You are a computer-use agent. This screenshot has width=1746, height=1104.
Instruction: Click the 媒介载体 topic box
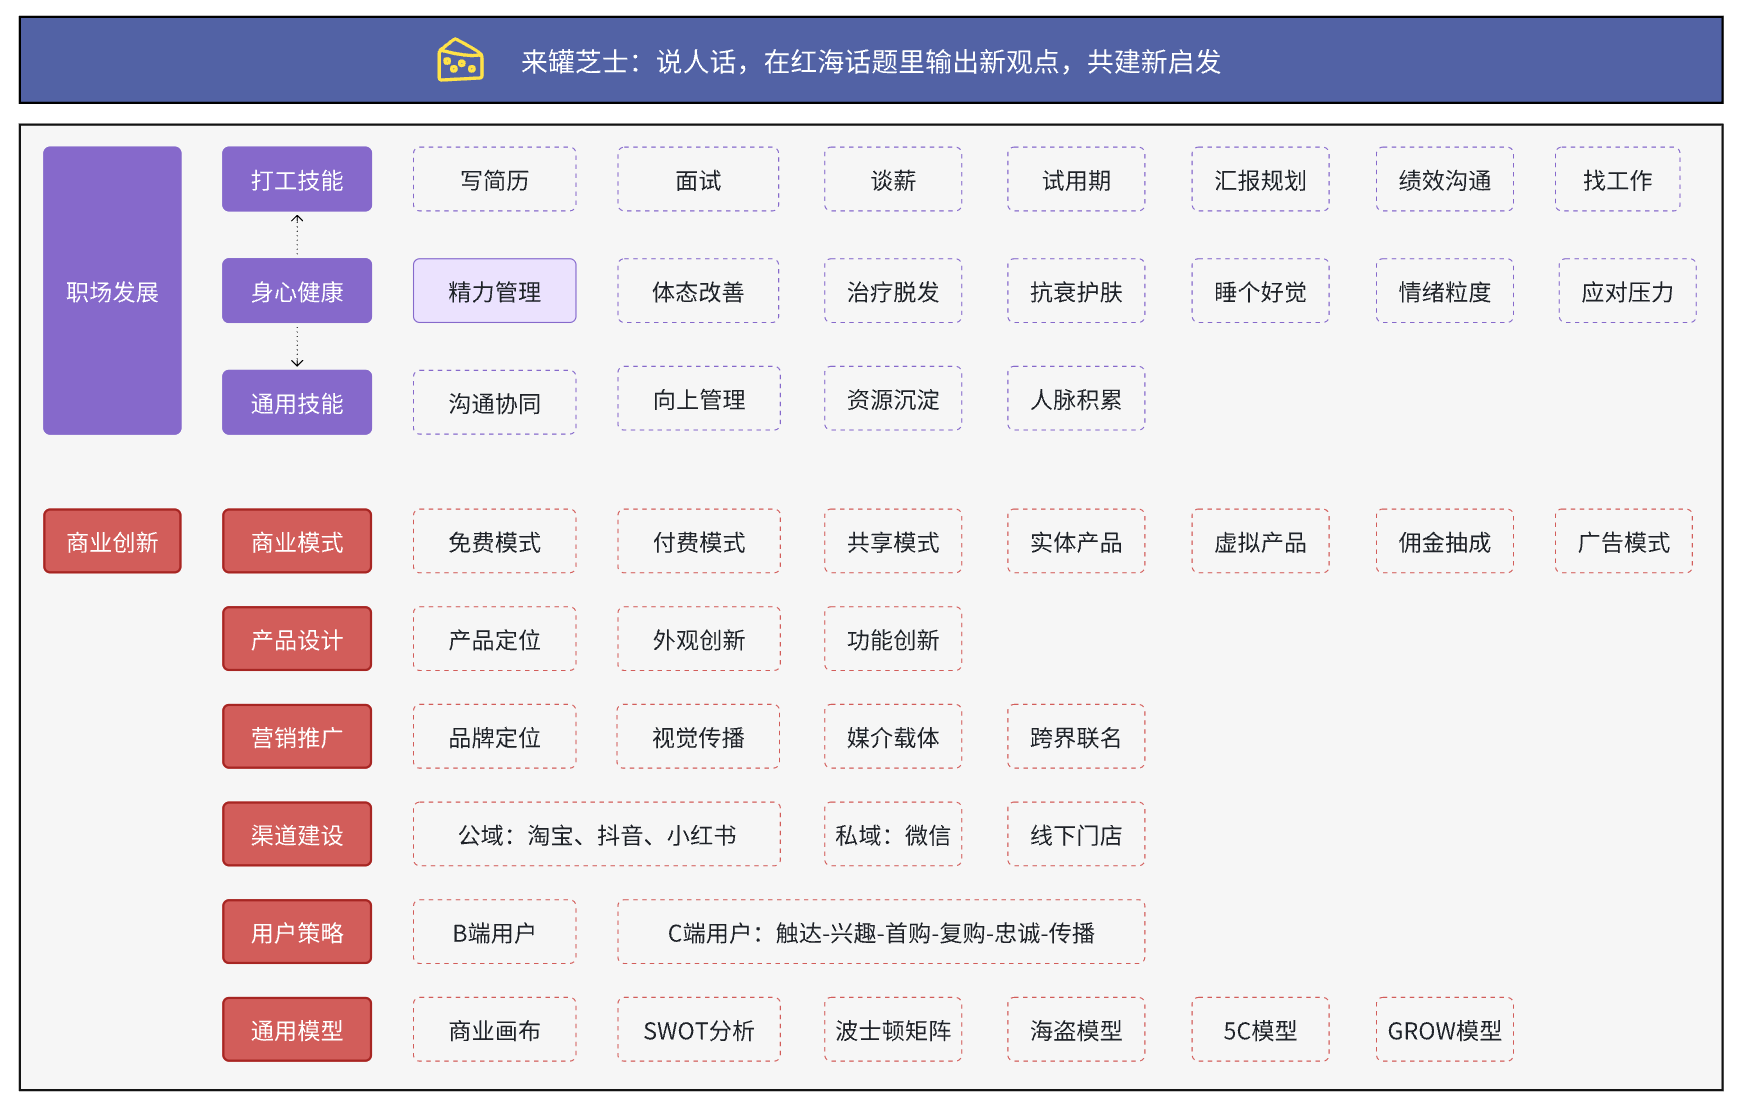click(x=893, y=737)
